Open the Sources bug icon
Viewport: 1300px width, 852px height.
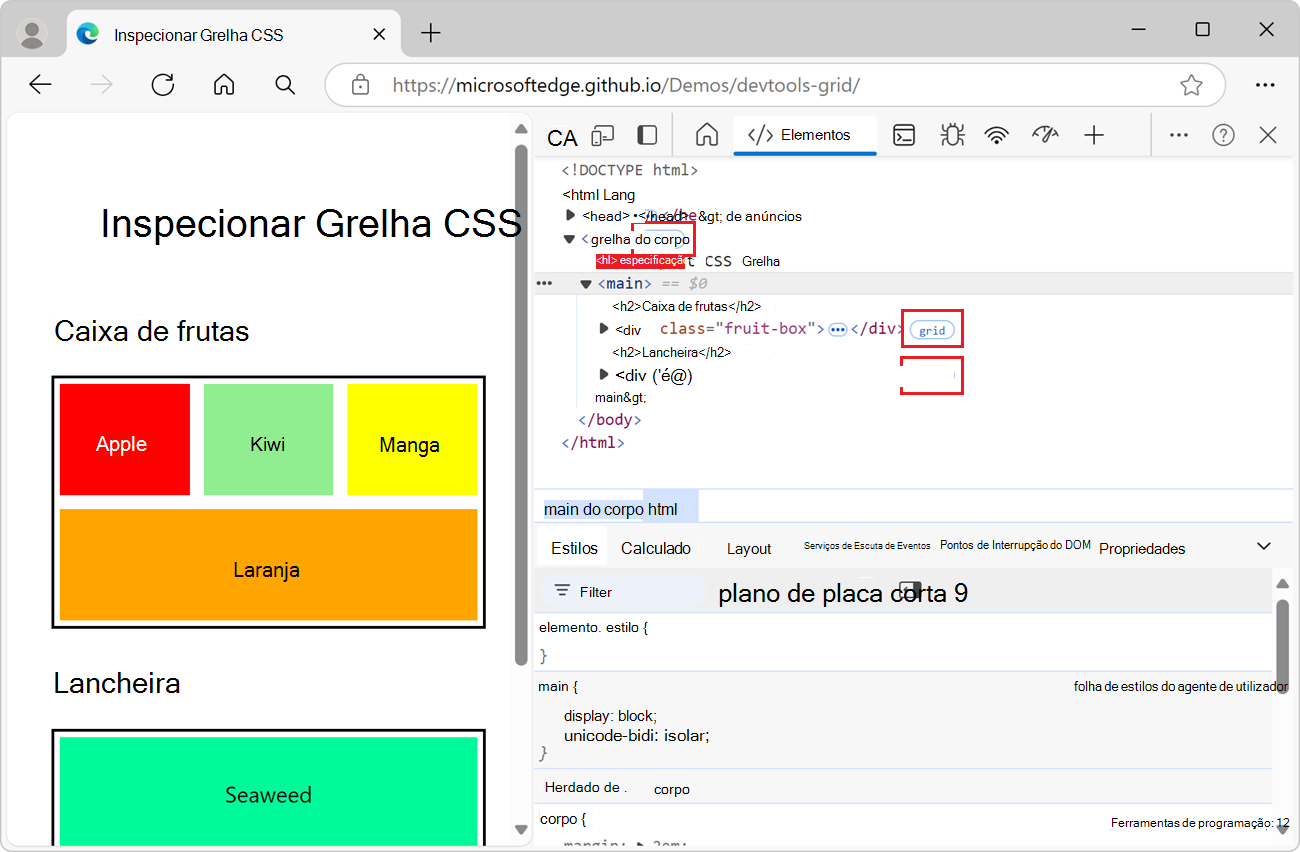point(952,135)
